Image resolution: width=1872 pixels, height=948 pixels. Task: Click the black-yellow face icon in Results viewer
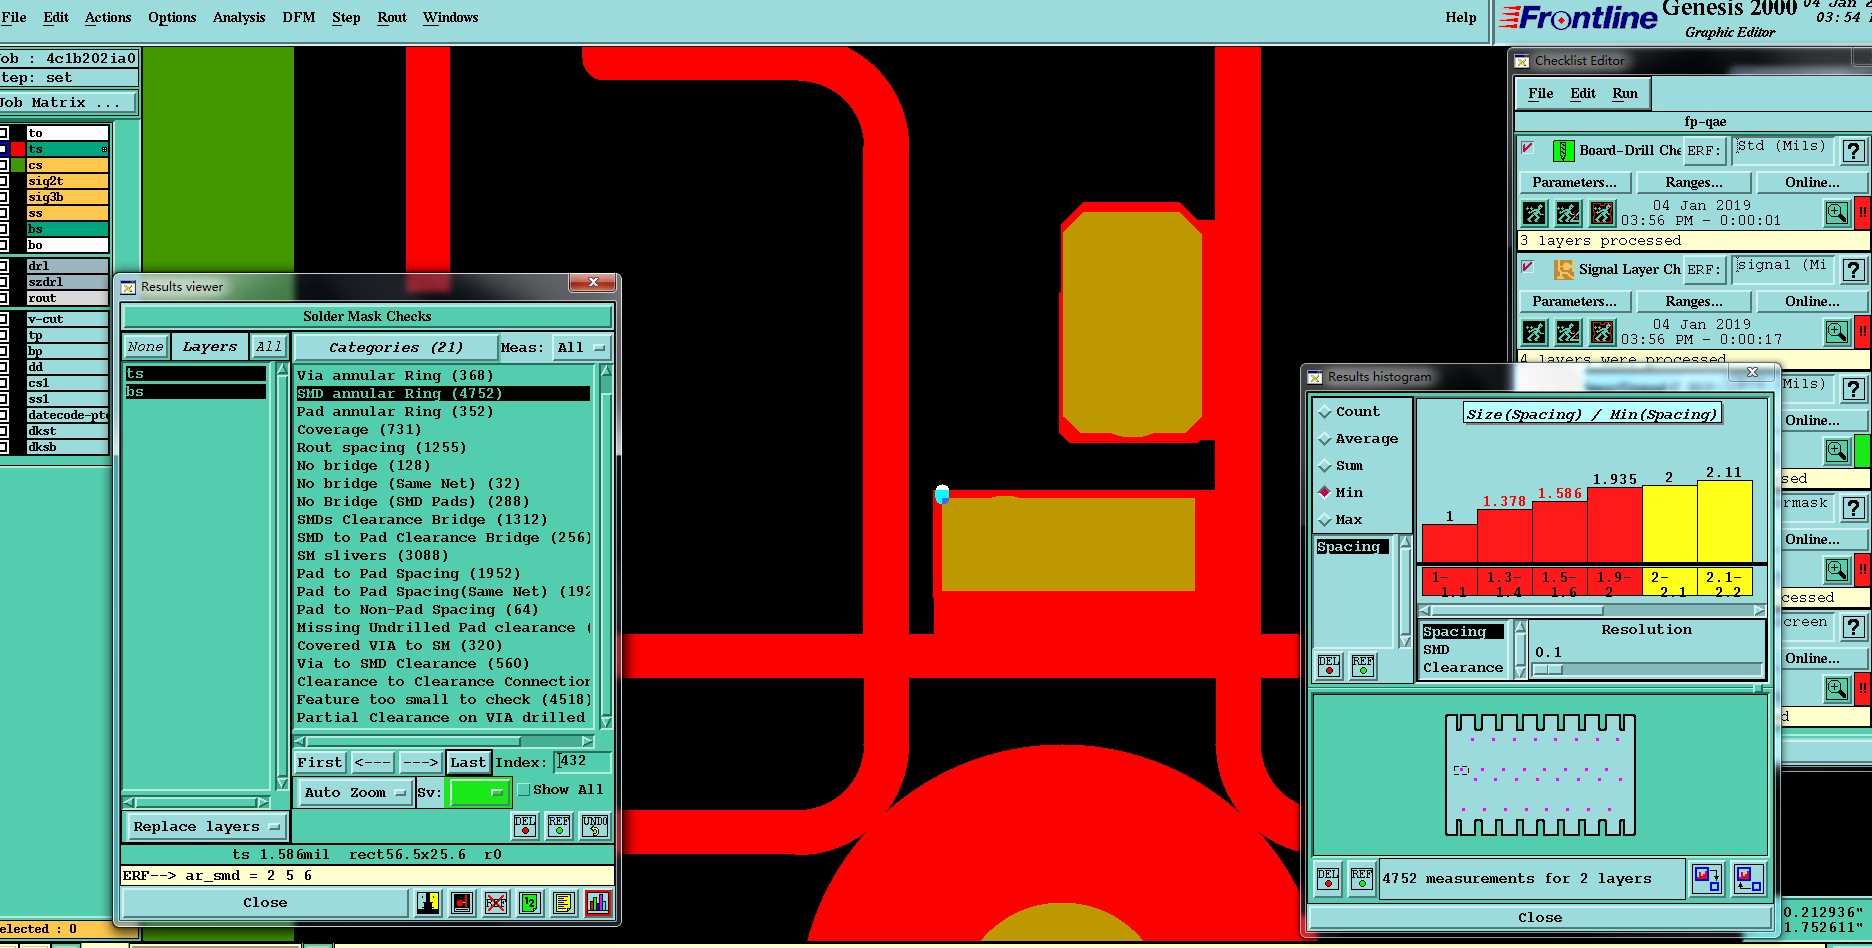pos(428,903)
